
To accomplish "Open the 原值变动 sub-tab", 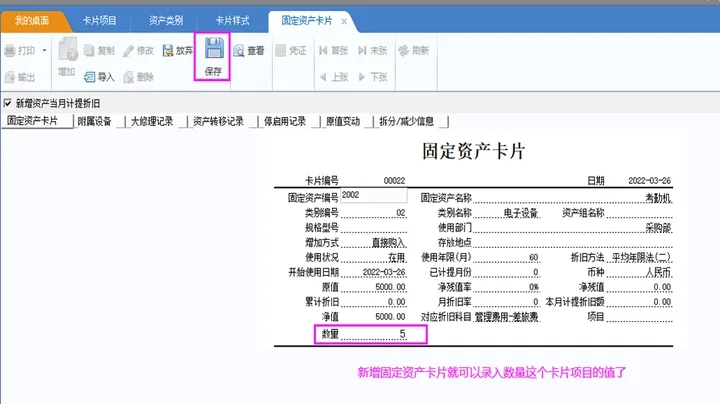I will pos(343,121).
